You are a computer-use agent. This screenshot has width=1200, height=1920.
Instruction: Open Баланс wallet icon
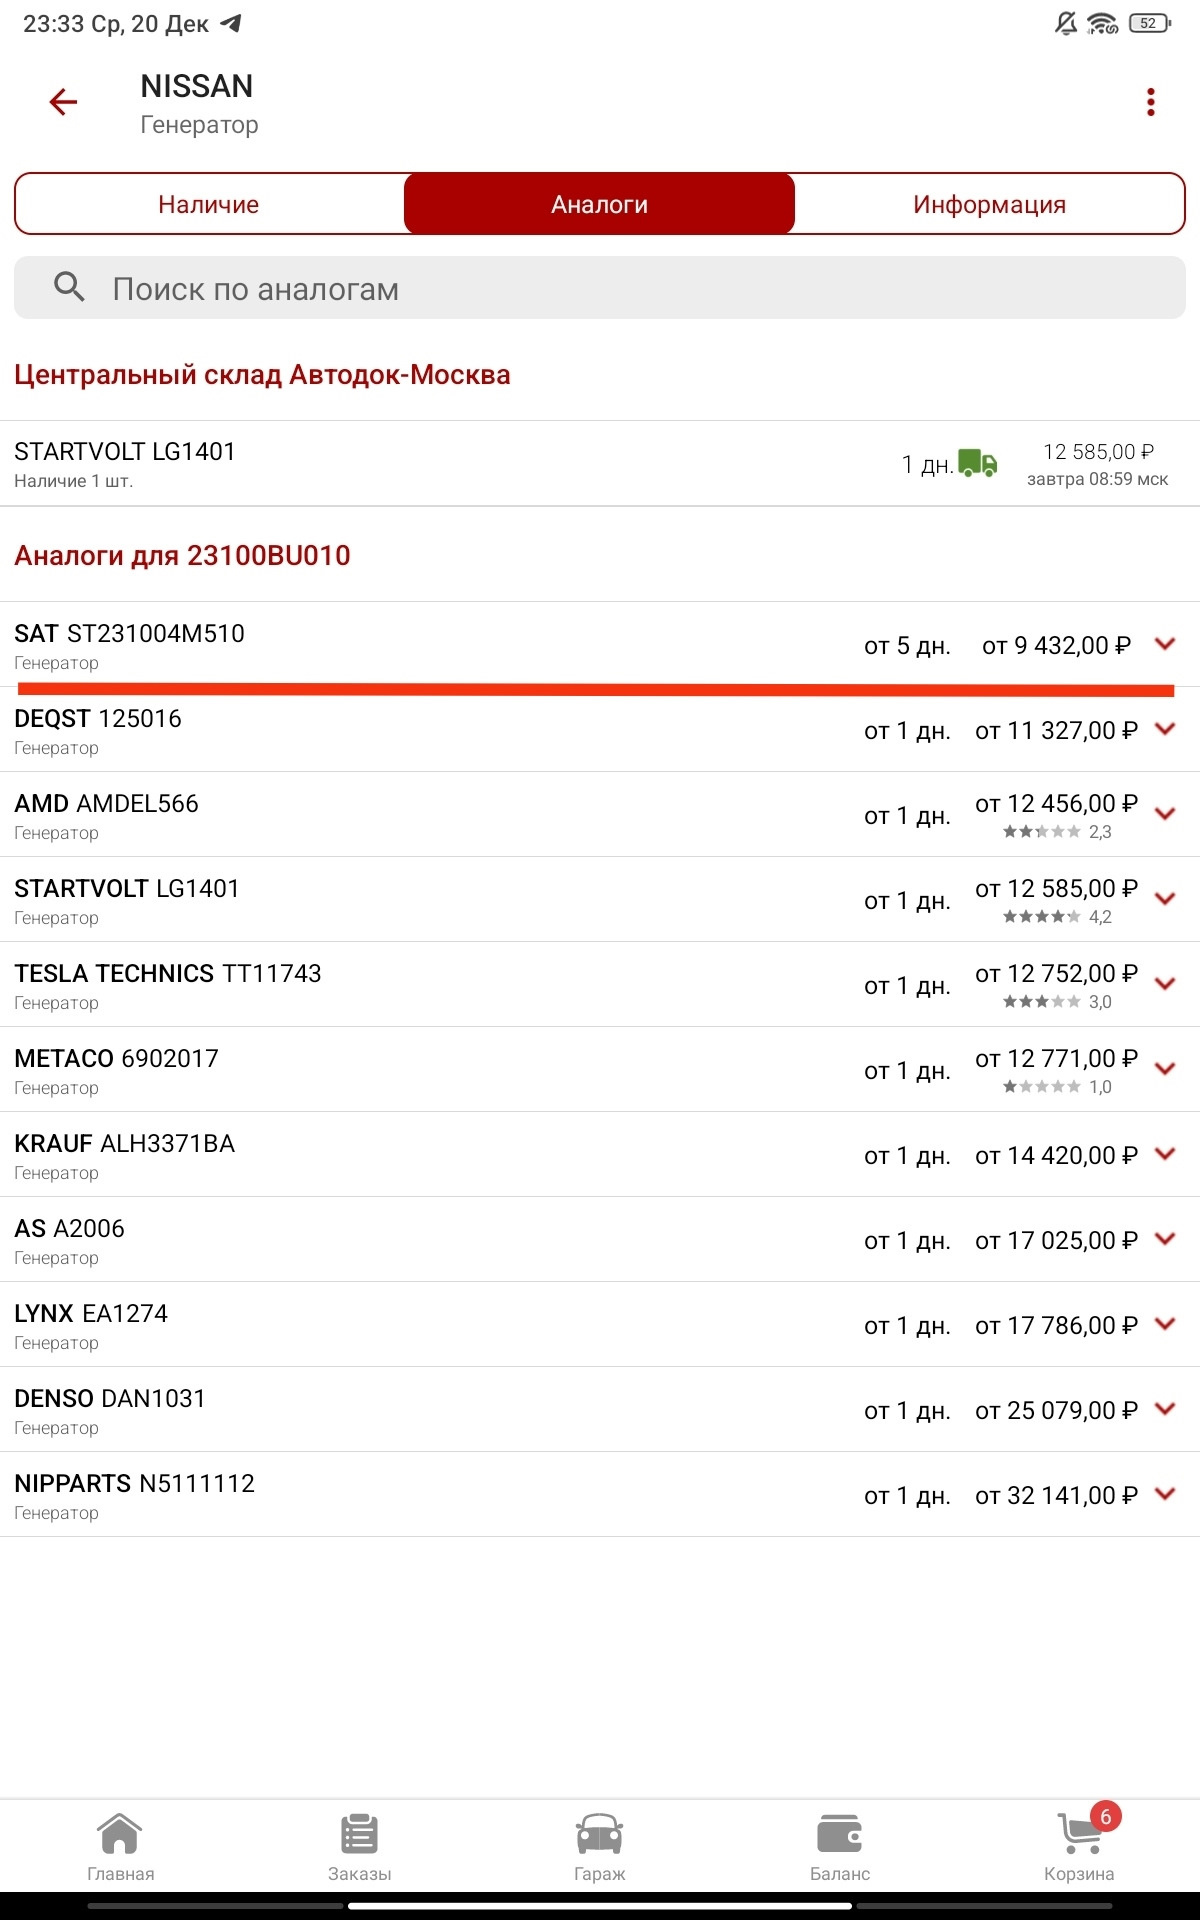[839, 1846]
